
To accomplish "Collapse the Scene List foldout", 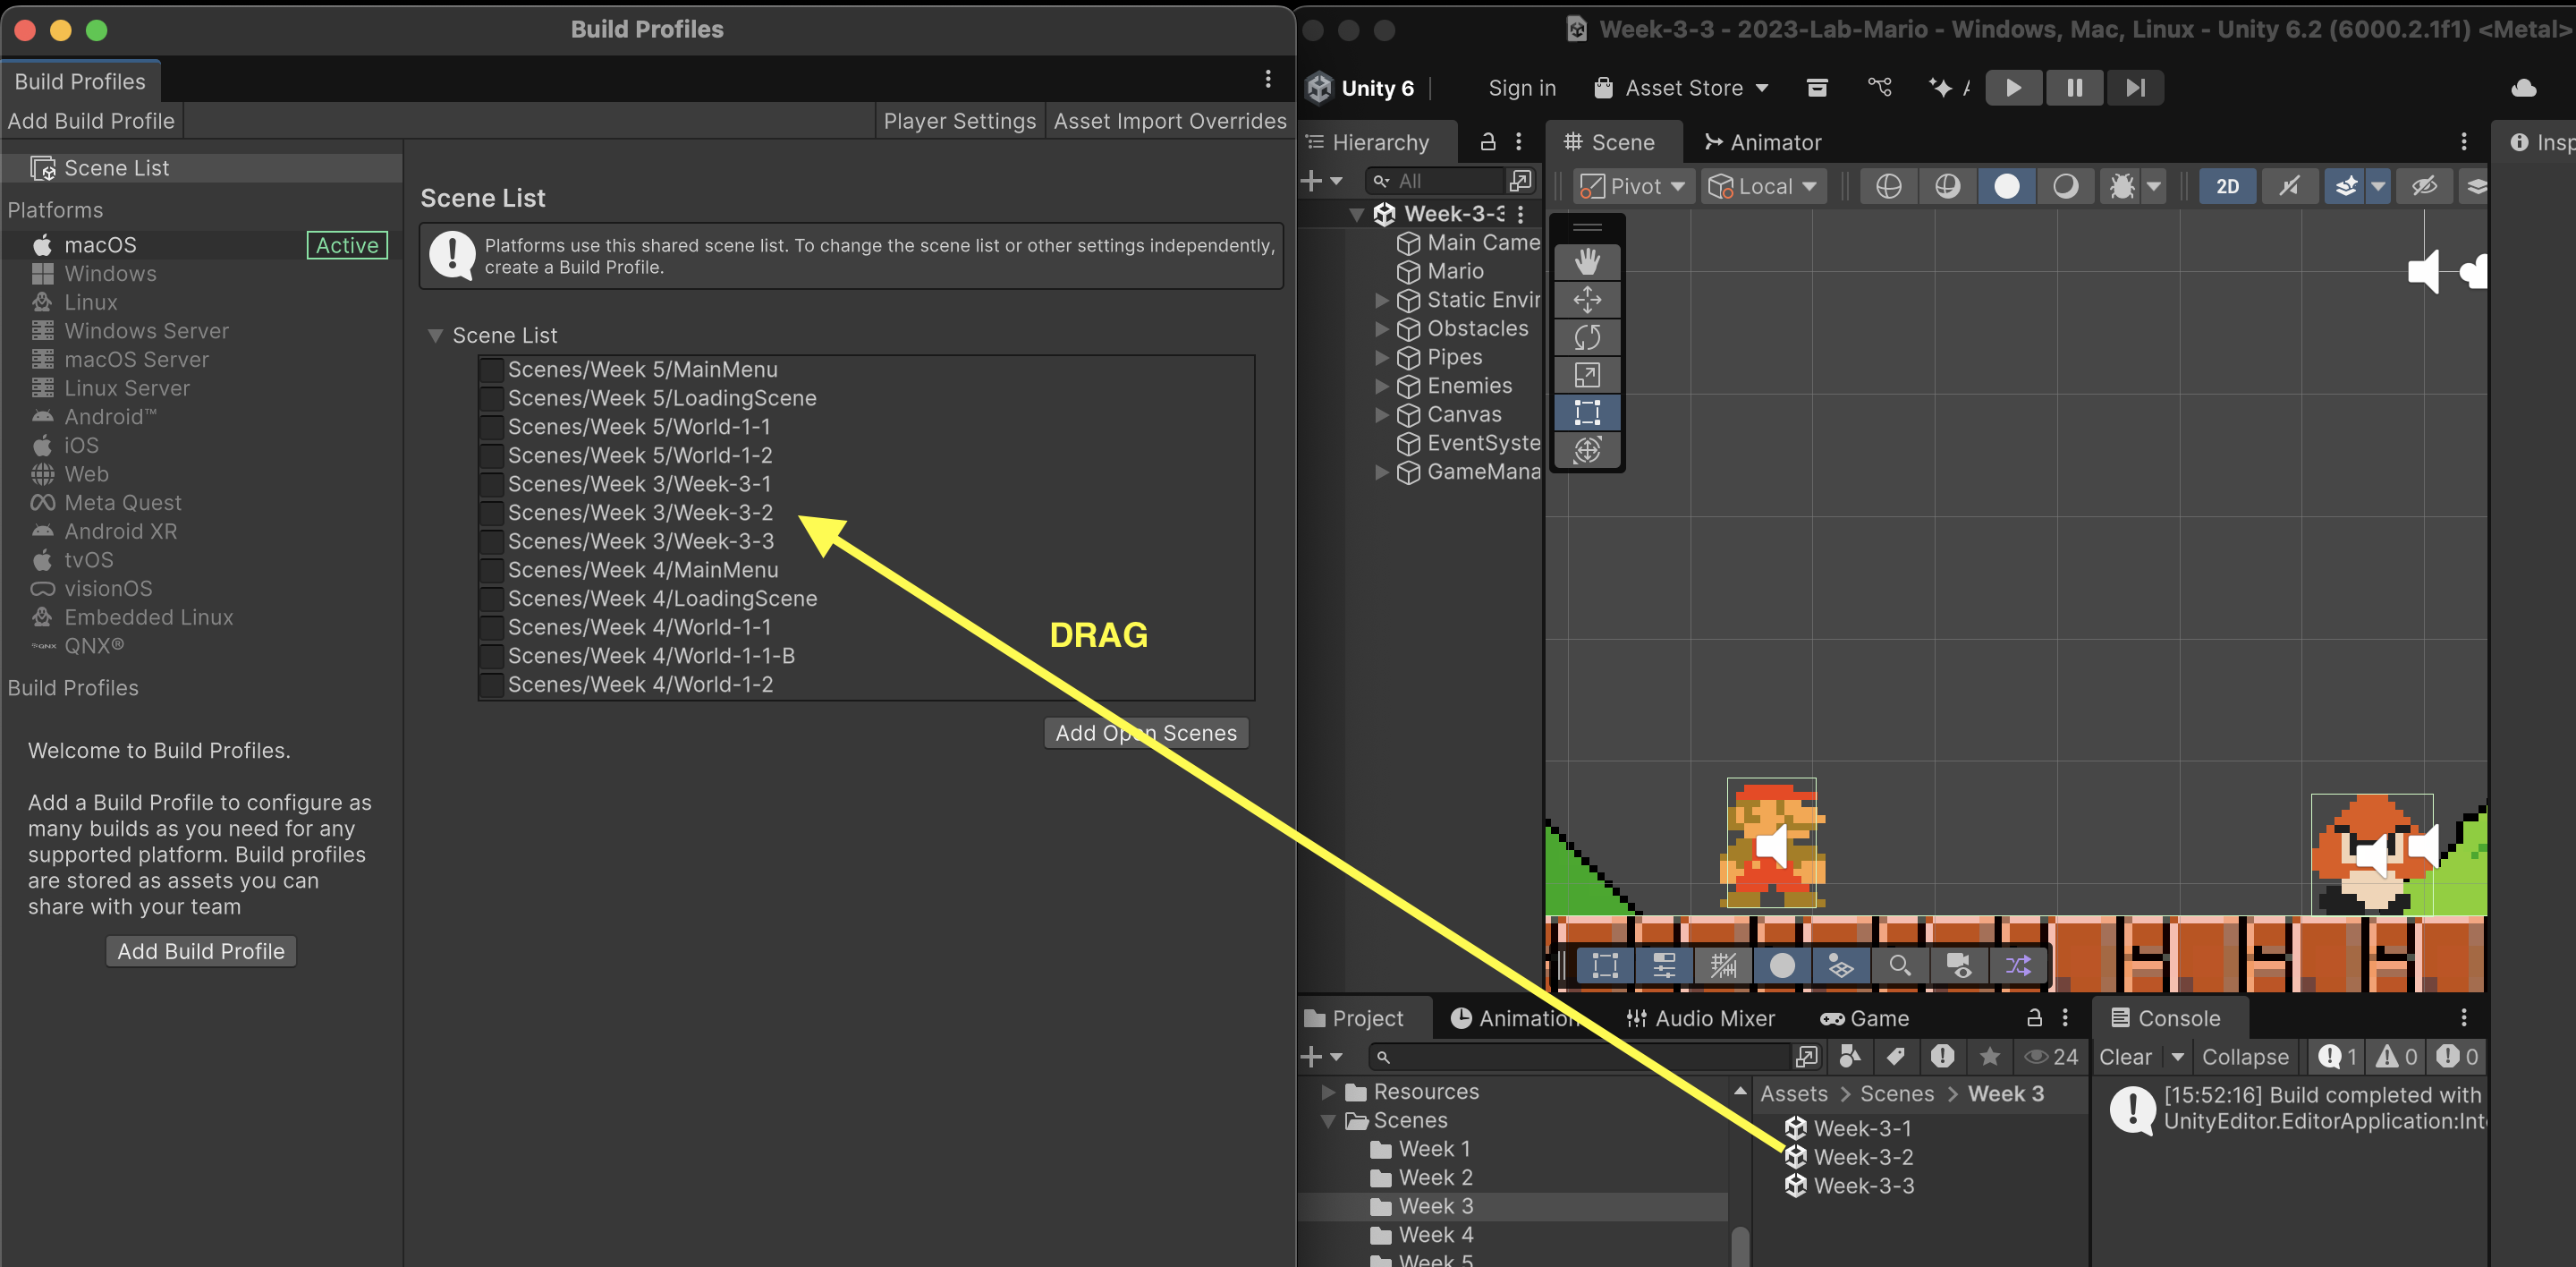I will tap(435, 336).
